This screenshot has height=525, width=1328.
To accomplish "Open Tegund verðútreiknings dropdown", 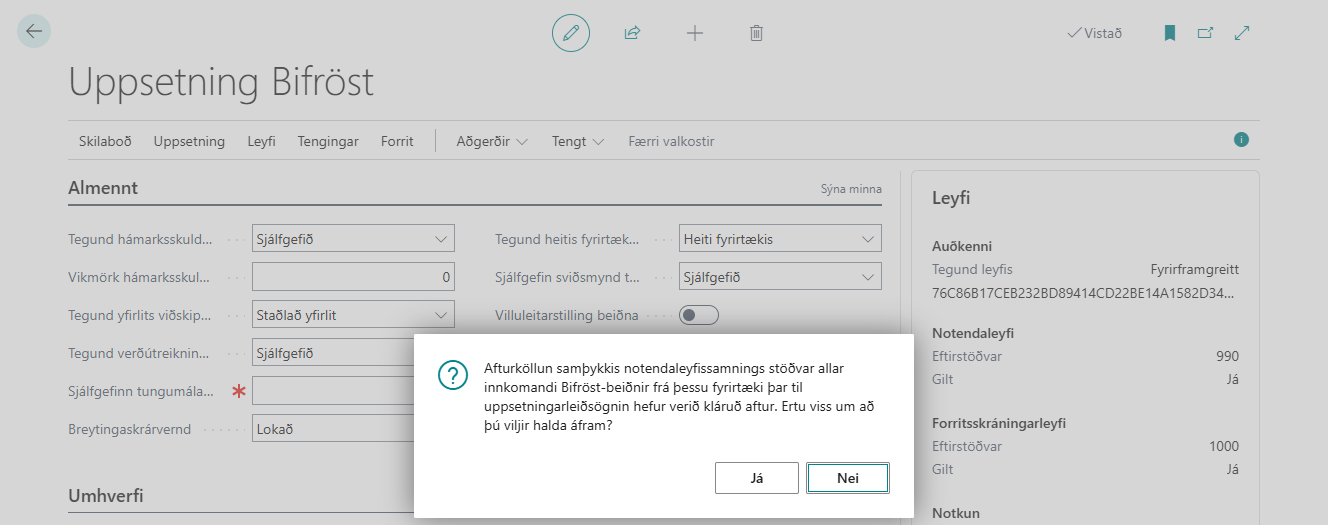I will click(333, 353).
